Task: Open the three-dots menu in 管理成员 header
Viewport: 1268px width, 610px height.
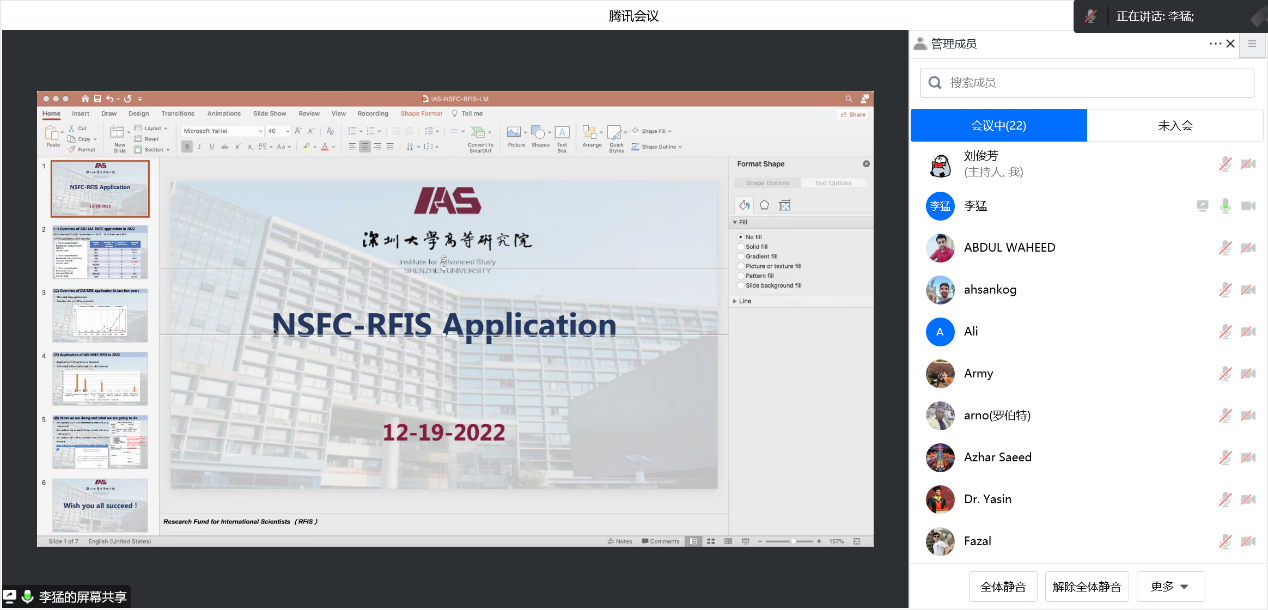Action: point(1215,44)
